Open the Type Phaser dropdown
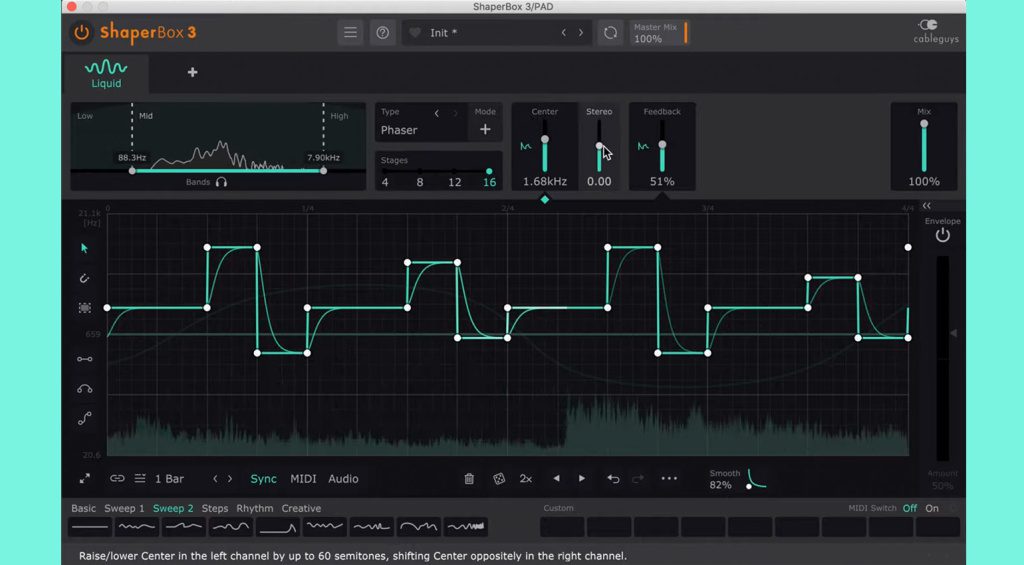The image size is (1024, 565). tap(400, 130)
